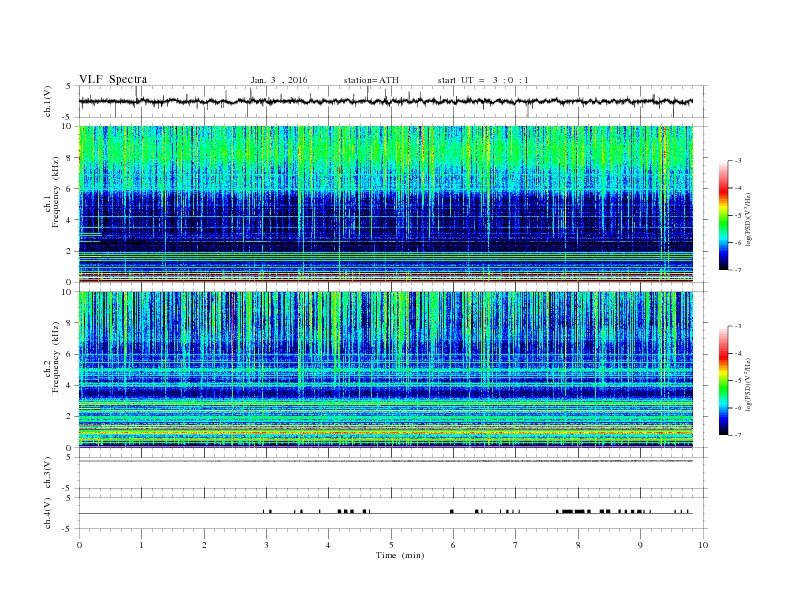
Task: Click the ch.4 pulse marker at minute 6
Action: 452,511
